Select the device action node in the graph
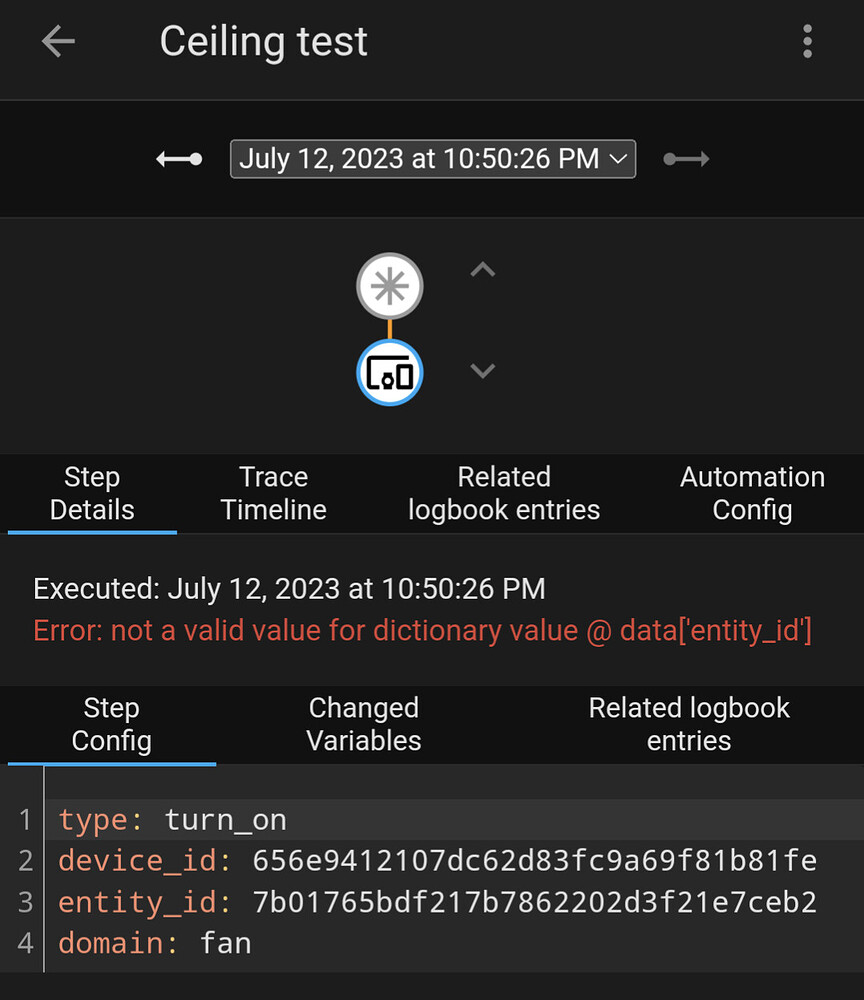Screen dimensions: 864x1000 389,371
